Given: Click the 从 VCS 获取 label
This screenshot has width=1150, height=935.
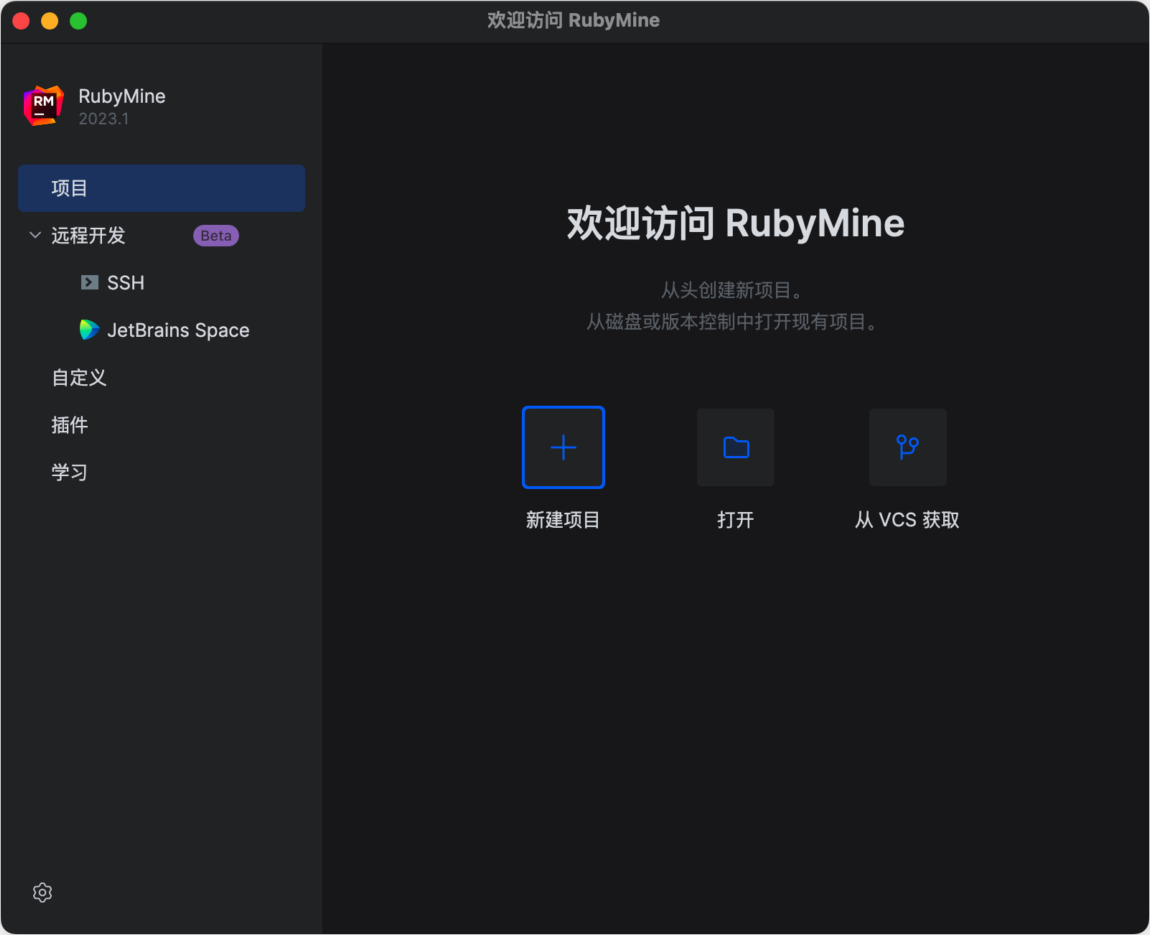Looking at the screenshot, I should point(907,520).
